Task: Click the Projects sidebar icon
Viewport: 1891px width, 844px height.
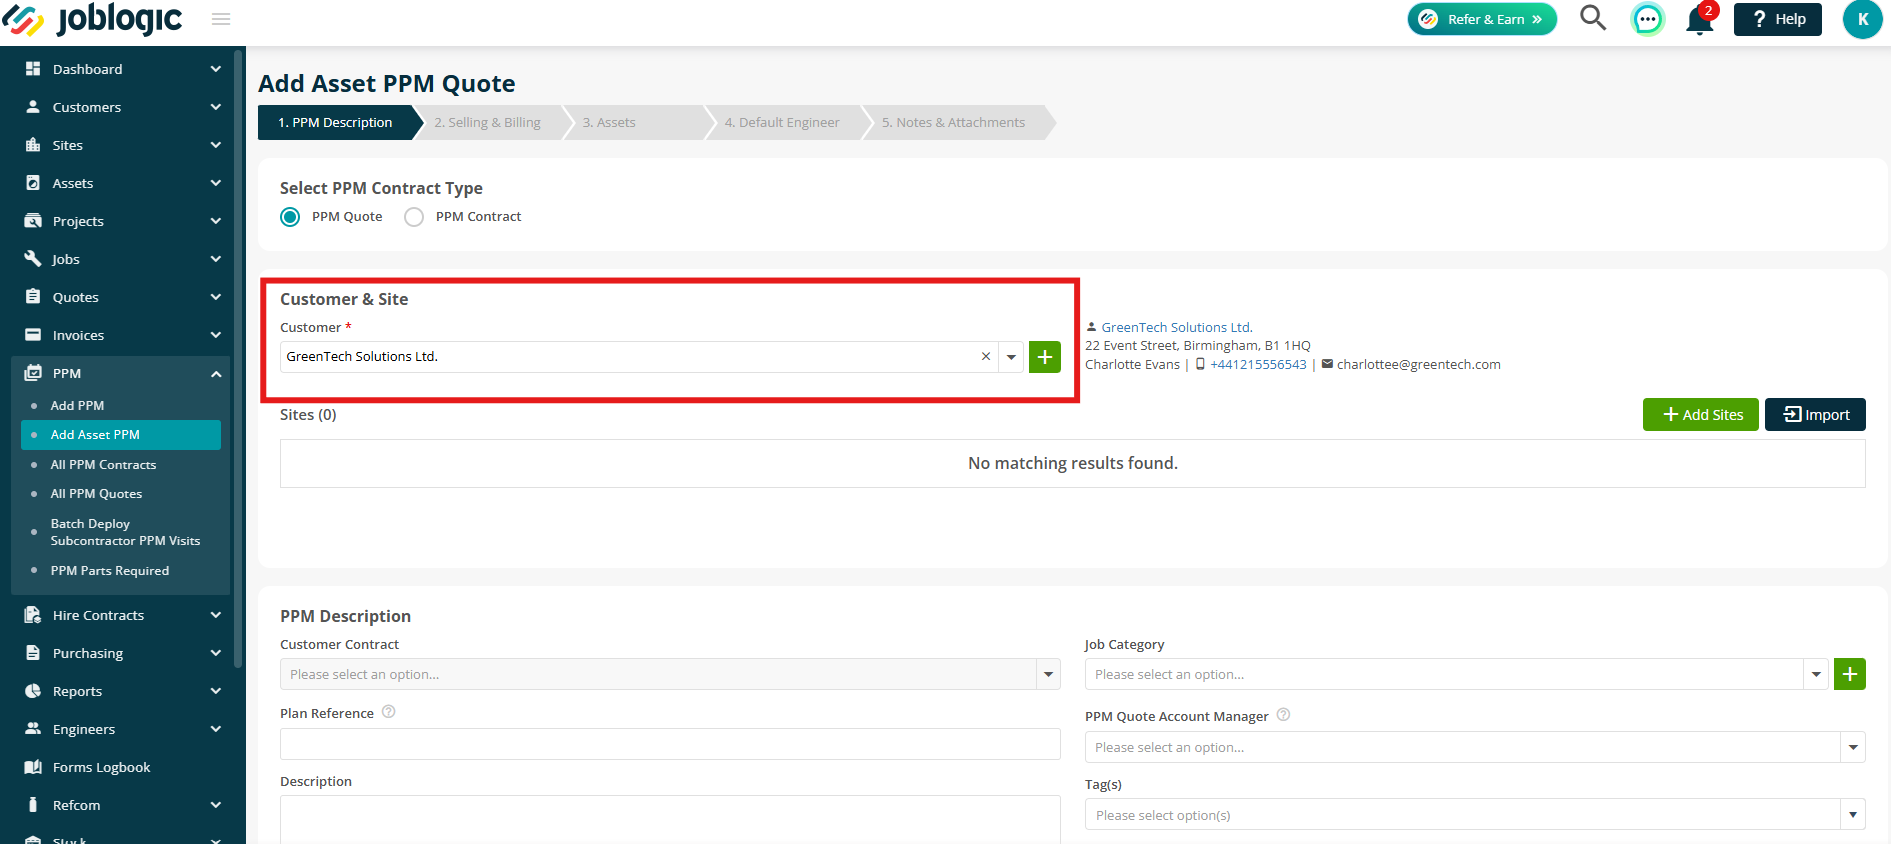Action: pyautogui.click(x=33, y=221)
